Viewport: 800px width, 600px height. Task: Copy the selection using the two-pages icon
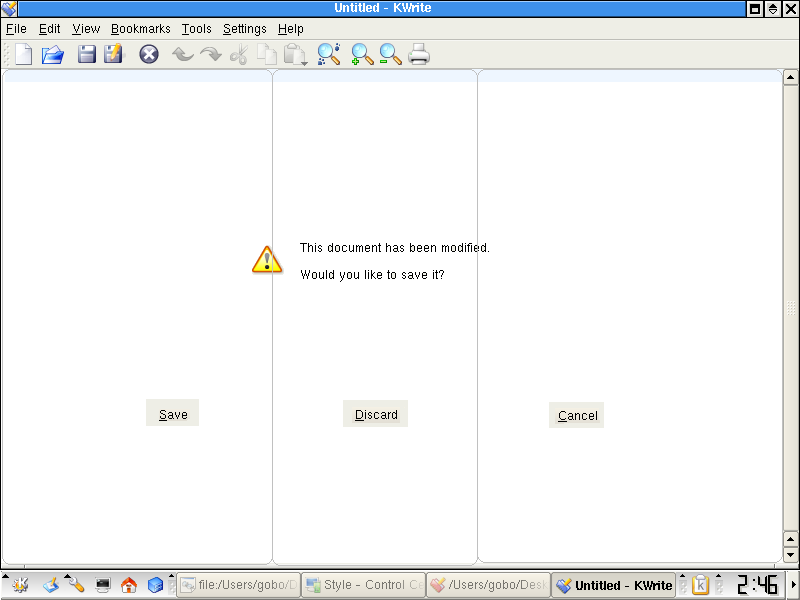(x=266, y=55)
